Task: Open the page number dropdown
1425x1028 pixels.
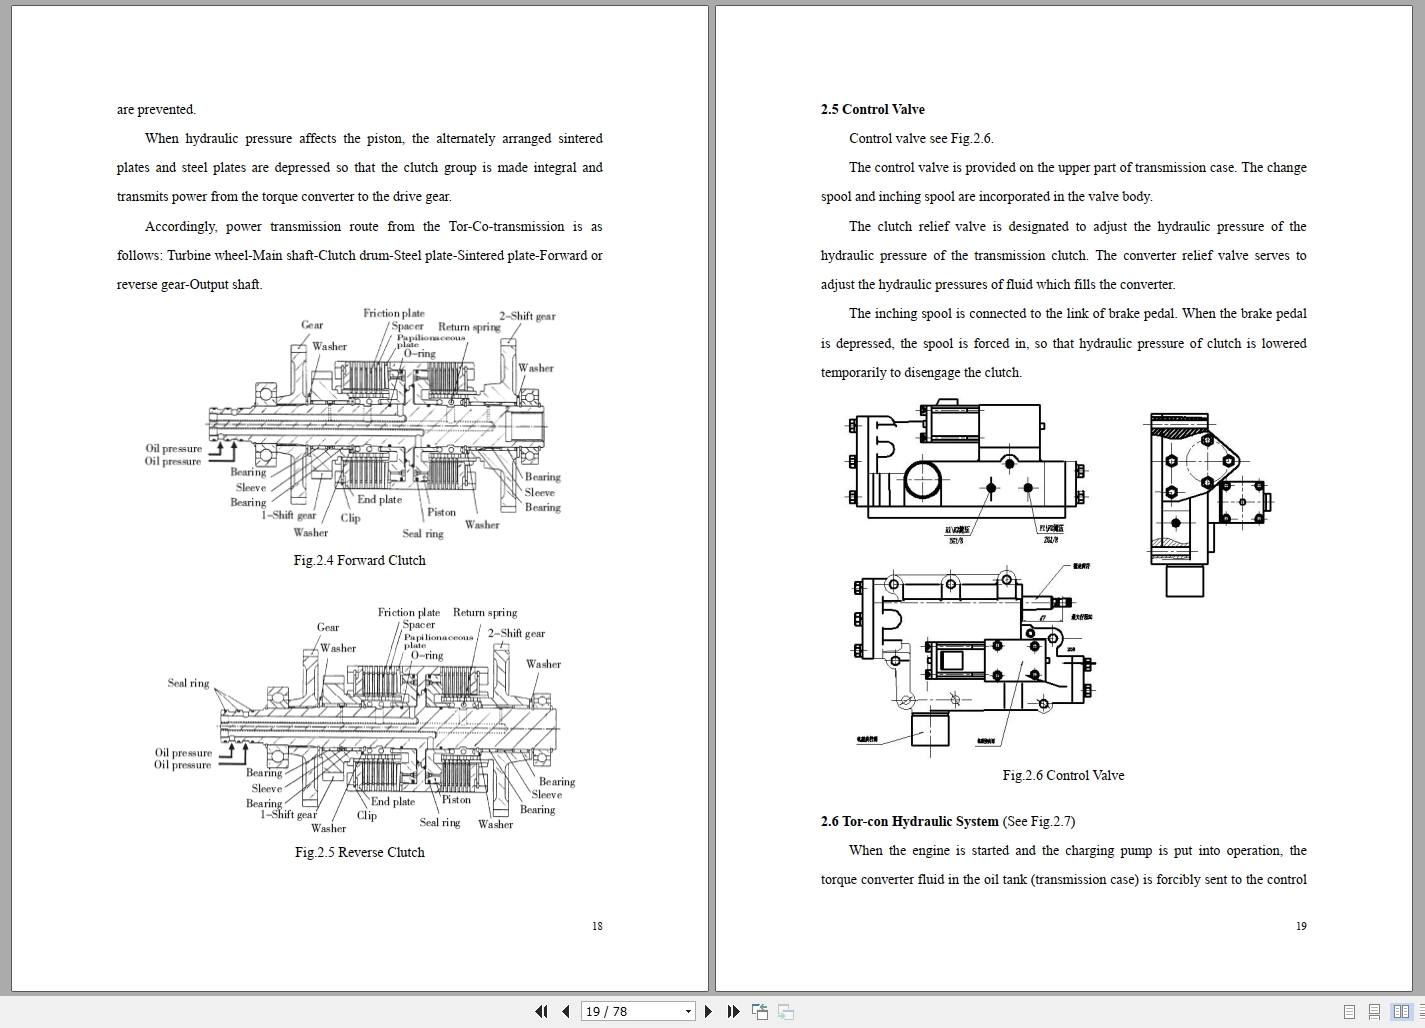Action: click(689, 1011)
